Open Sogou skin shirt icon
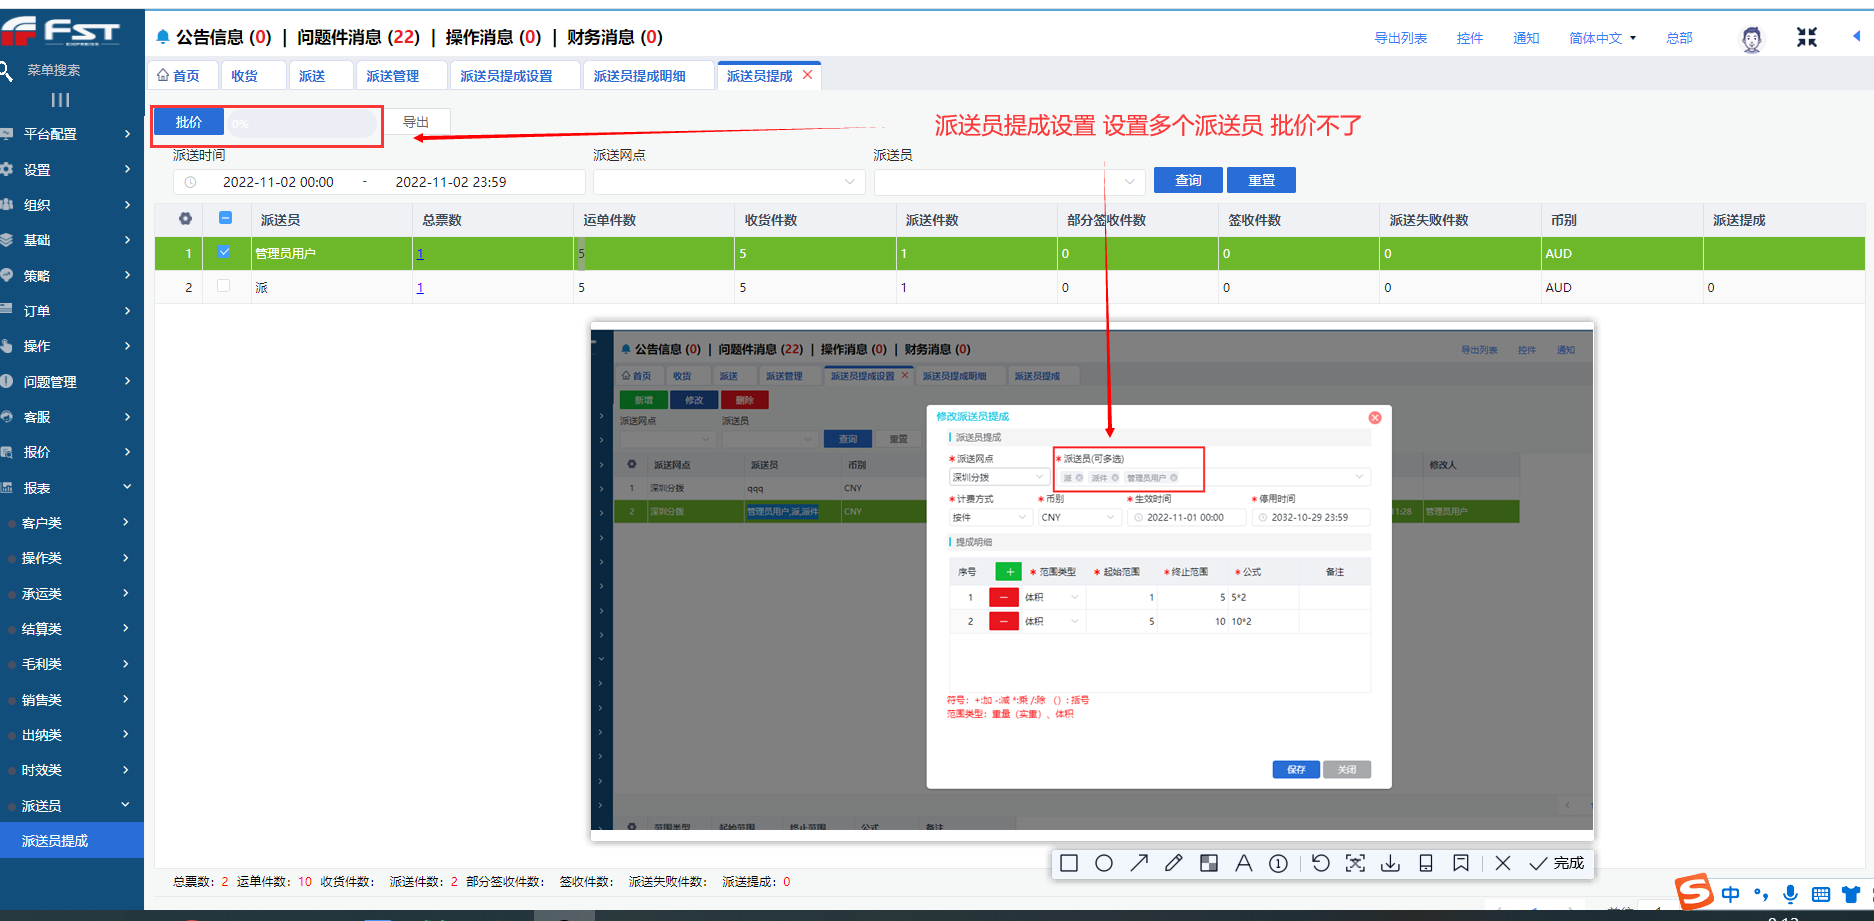 point(1852,894)
